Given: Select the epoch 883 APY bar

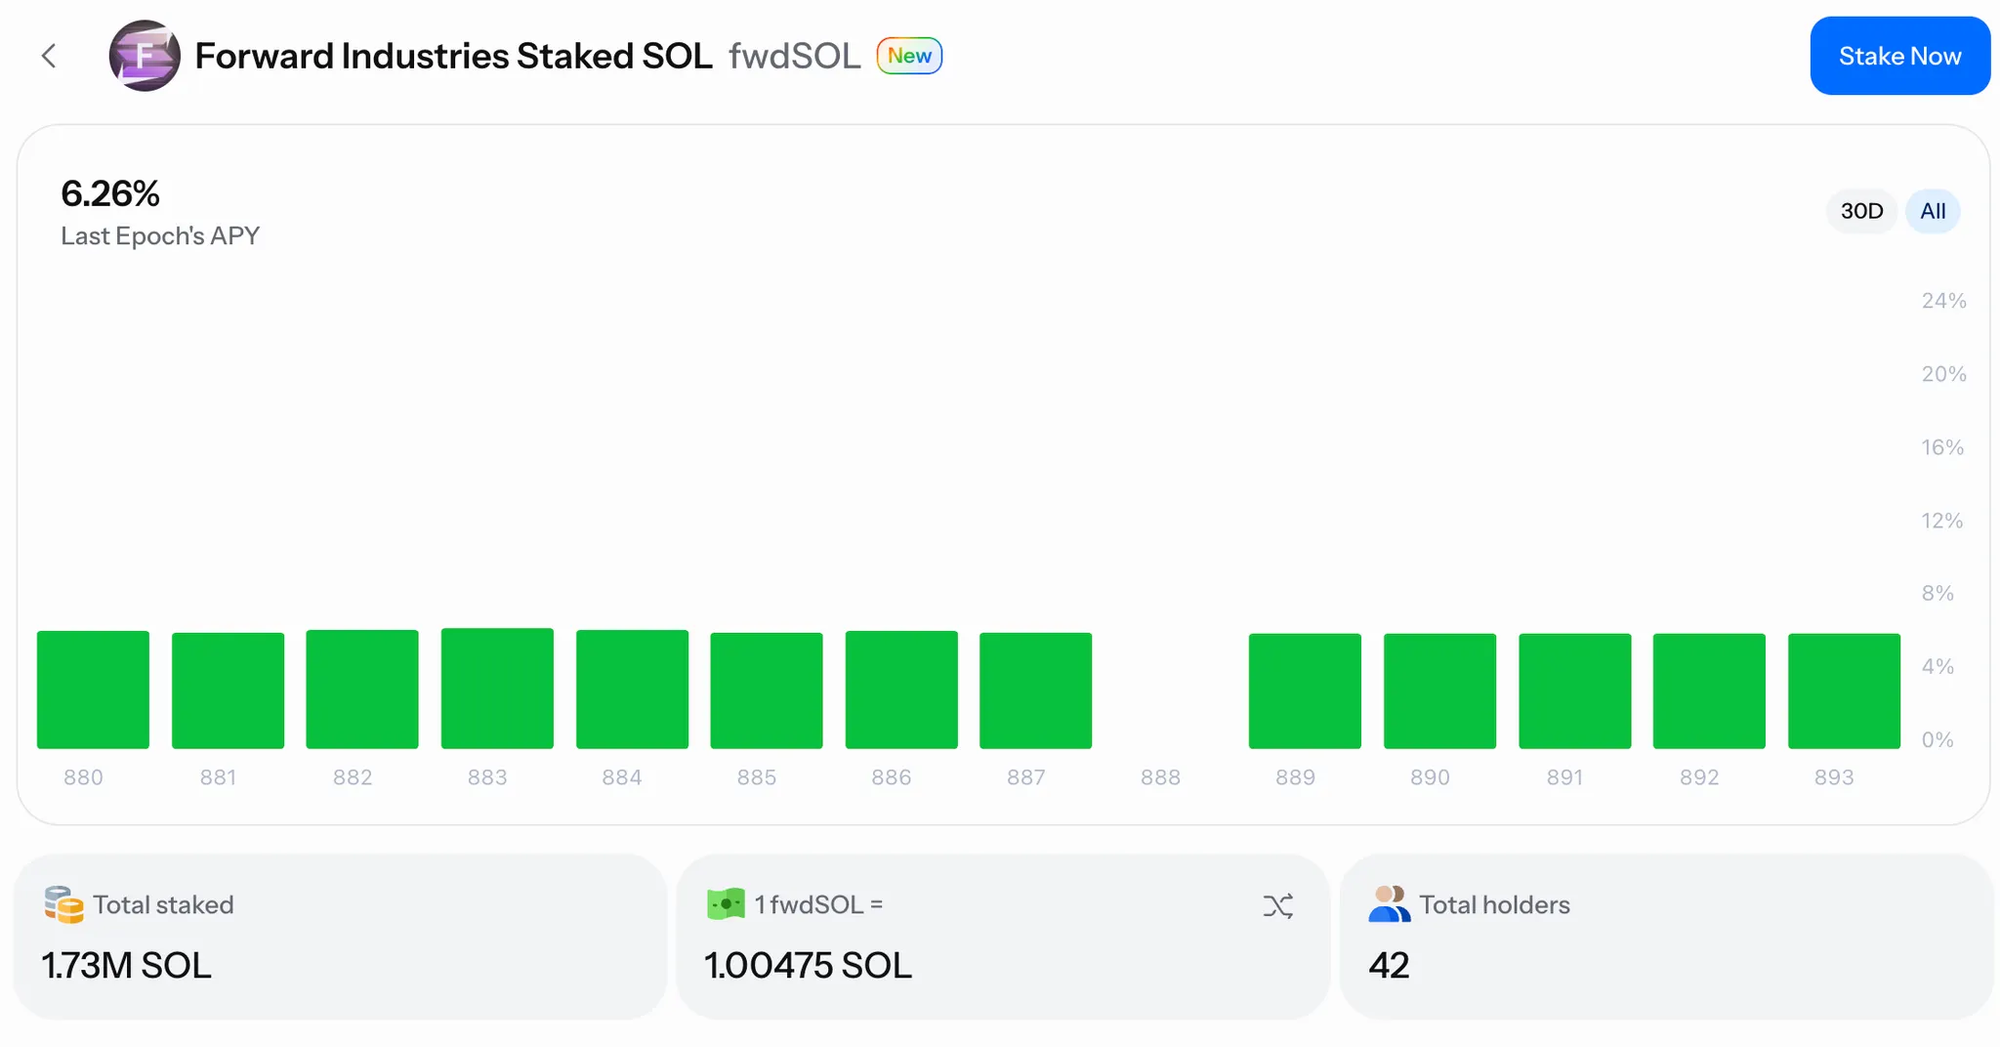Looking at the screenshot, I should click(x=497, y=688).
